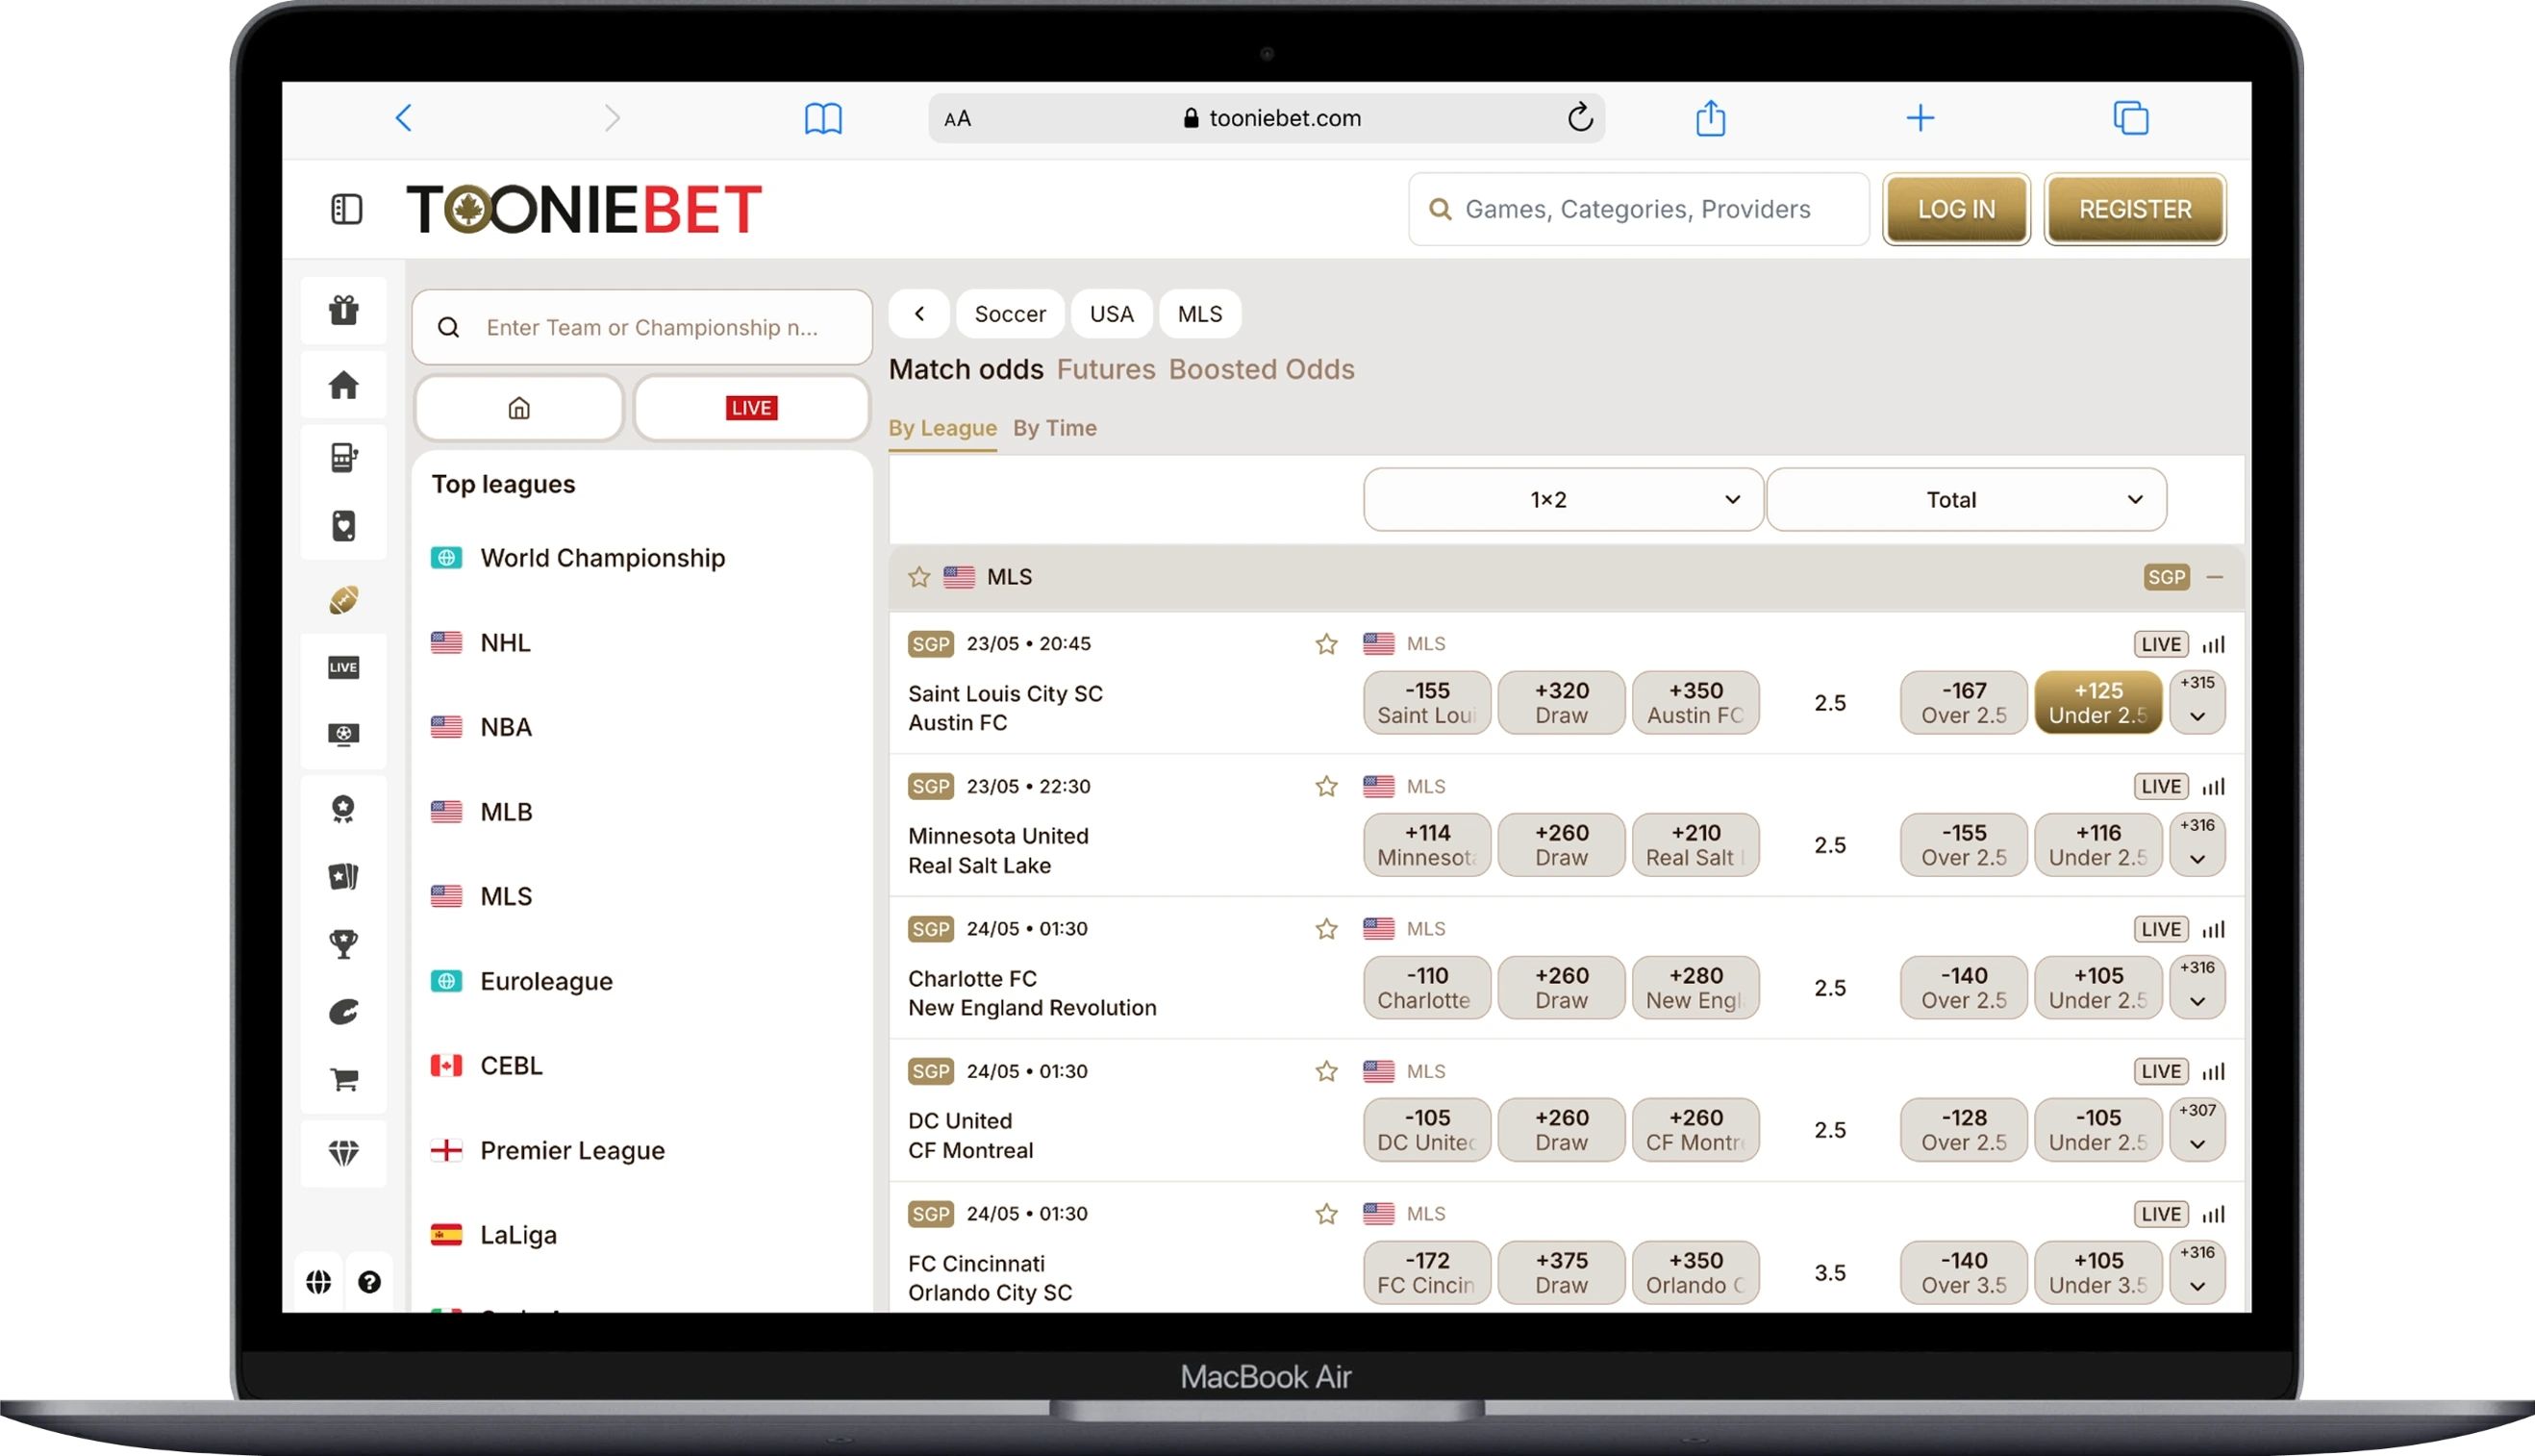Click the REGISTER button
This screenshot has width=2535, height=1456.
[2135, 209]
